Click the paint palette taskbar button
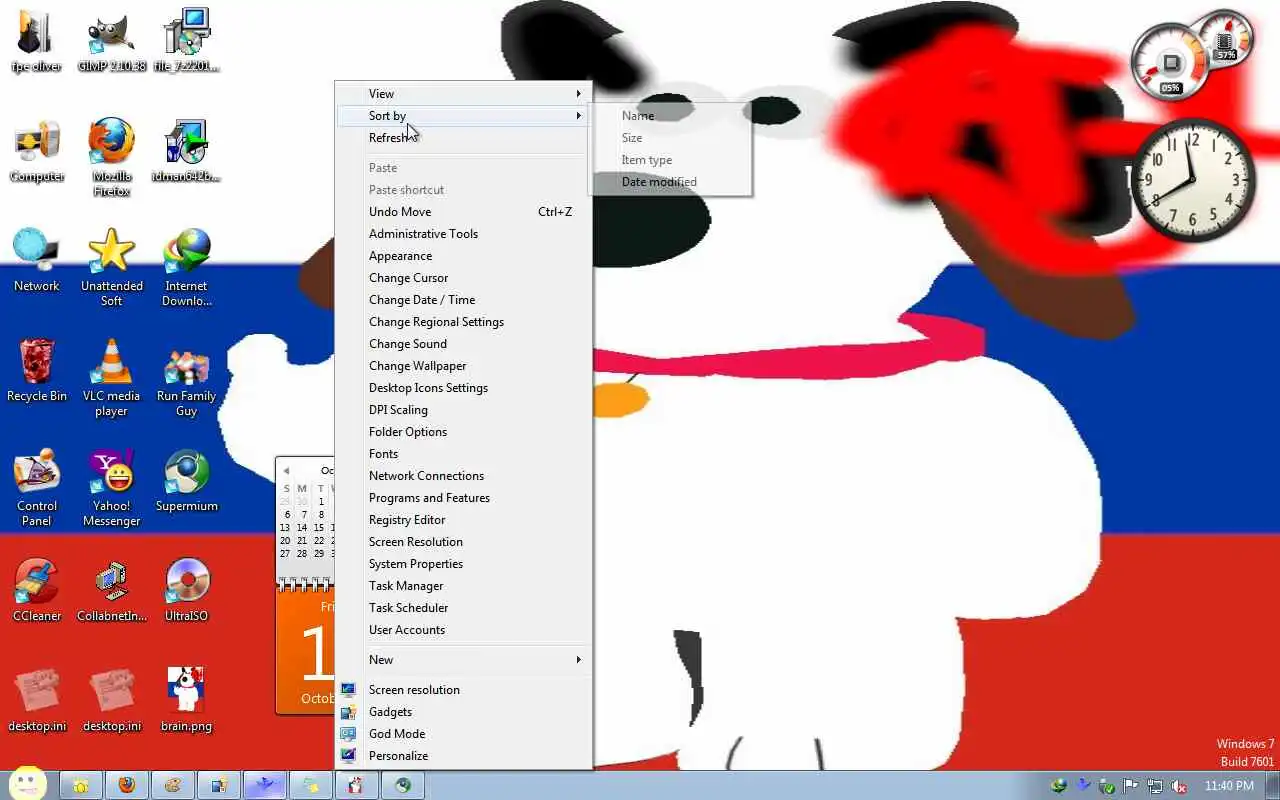Image resolution: width=1280 pixels, height=800 pixels. coord(172,786)
